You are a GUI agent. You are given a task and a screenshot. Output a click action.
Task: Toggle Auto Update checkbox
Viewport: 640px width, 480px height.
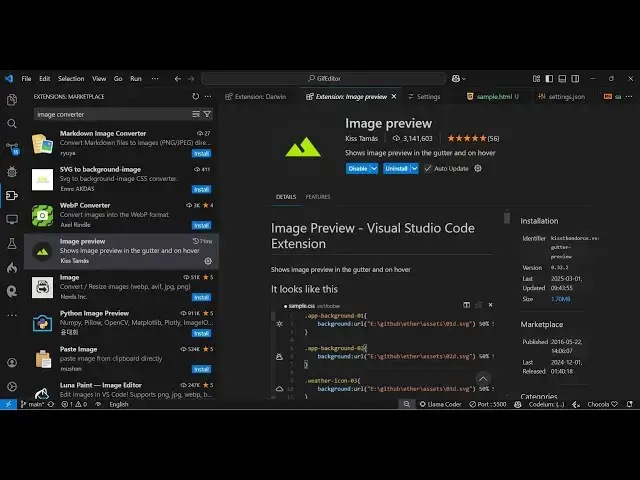427,168
